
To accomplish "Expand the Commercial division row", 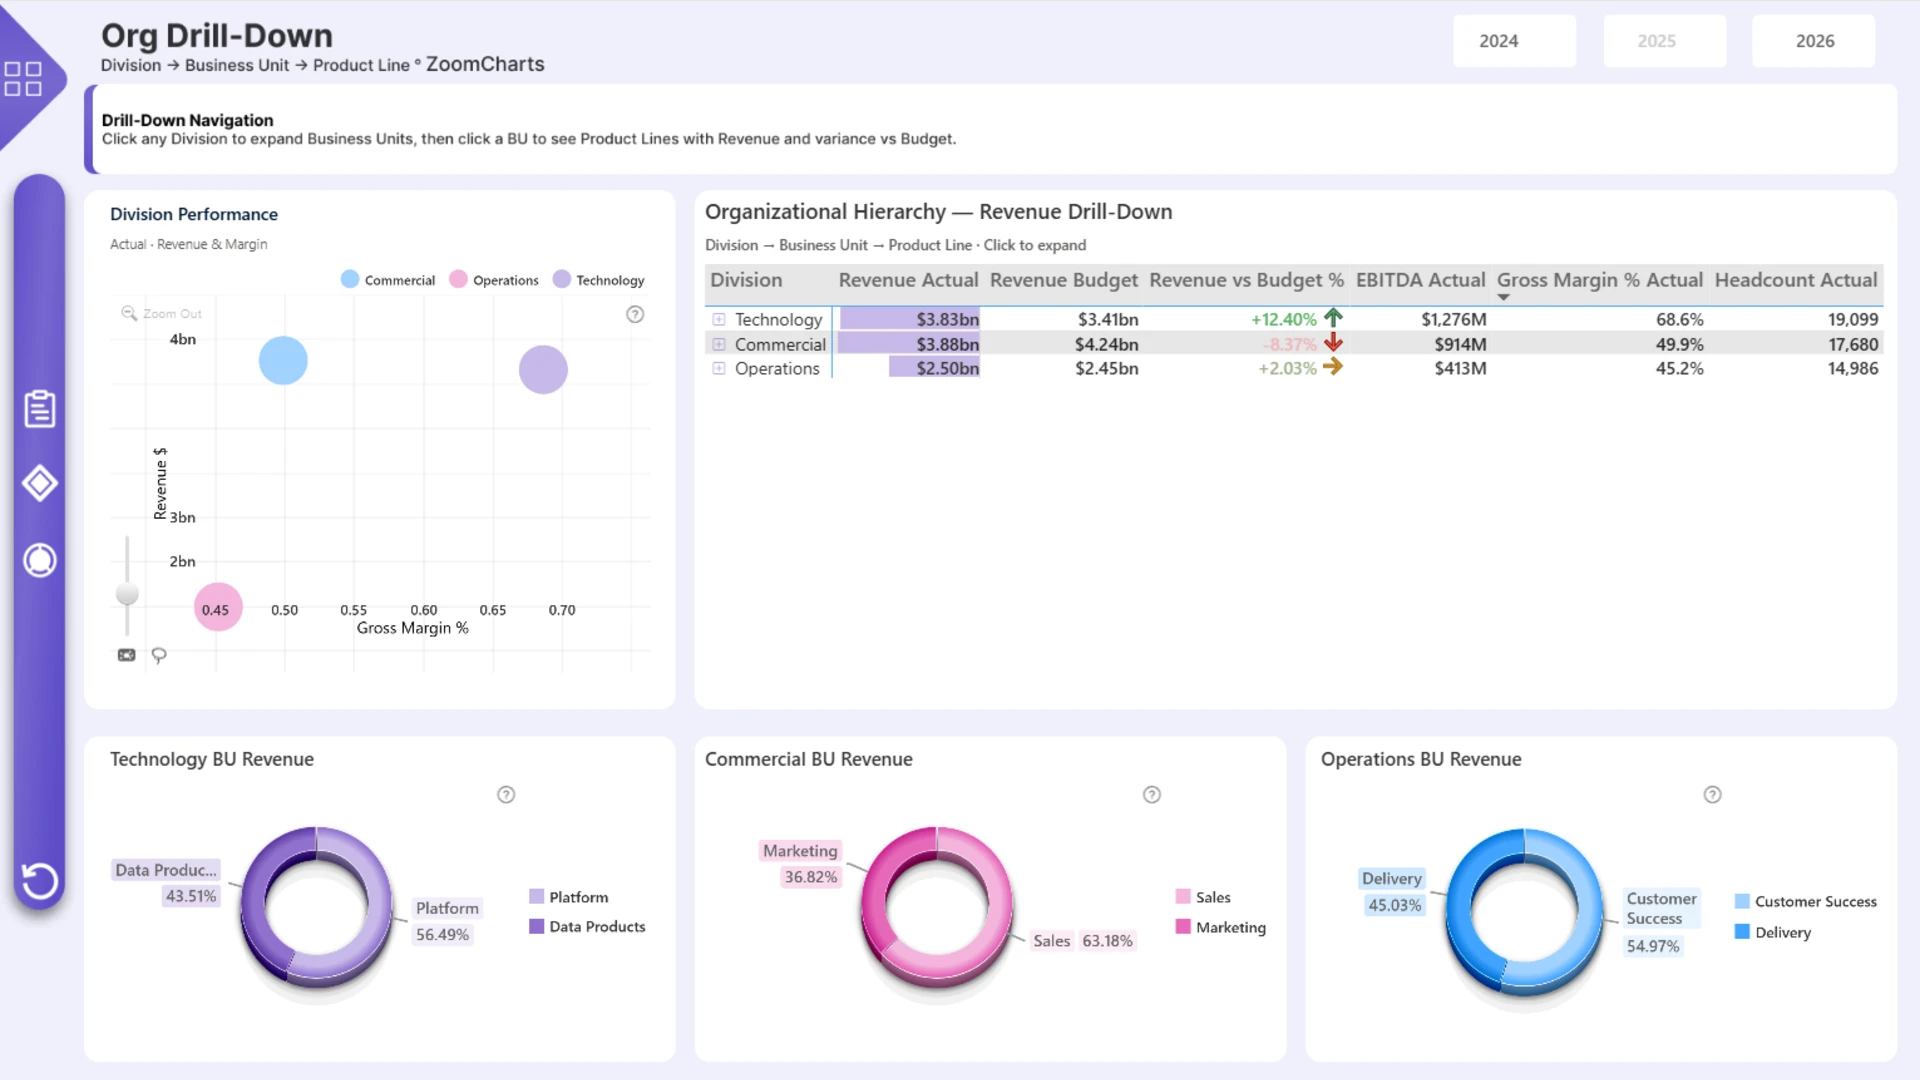I will click(718, 344).
